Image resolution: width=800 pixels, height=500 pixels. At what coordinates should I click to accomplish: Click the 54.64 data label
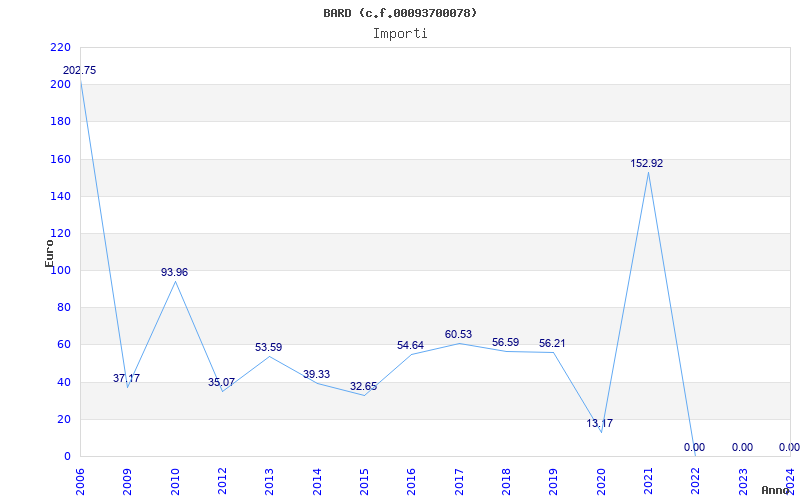pyautogui.click(x=410, y=345)
